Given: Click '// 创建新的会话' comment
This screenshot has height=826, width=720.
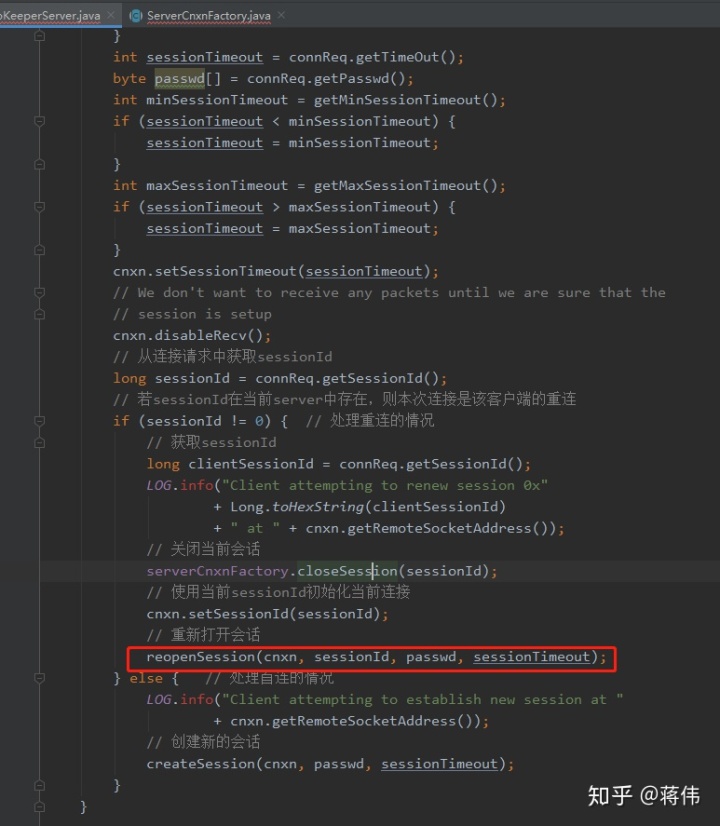Looking at the screenshot, I should [x=203, y=742].
